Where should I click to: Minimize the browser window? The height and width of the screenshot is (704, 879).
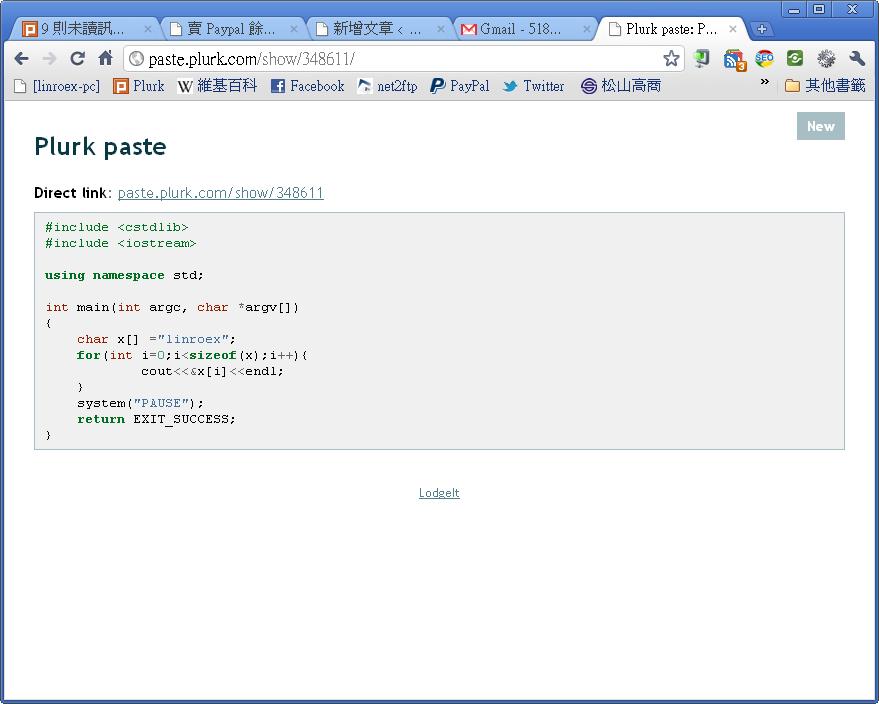tap(794, 9)
